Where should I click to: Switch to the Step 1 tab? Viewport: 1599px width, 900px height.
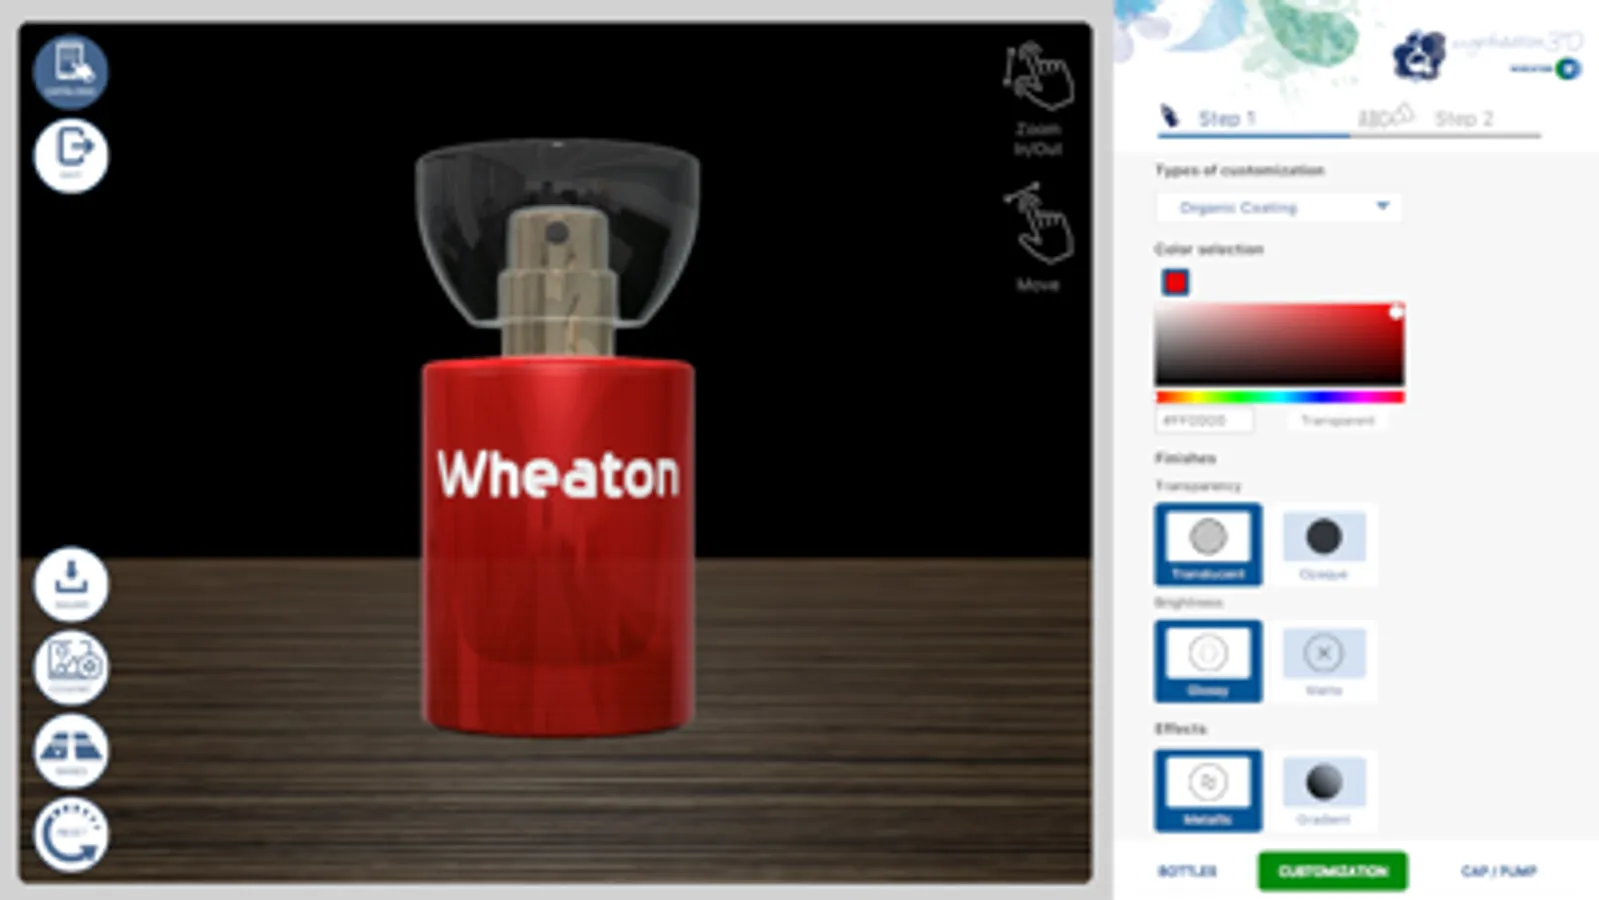click(x=1226, y=118)
